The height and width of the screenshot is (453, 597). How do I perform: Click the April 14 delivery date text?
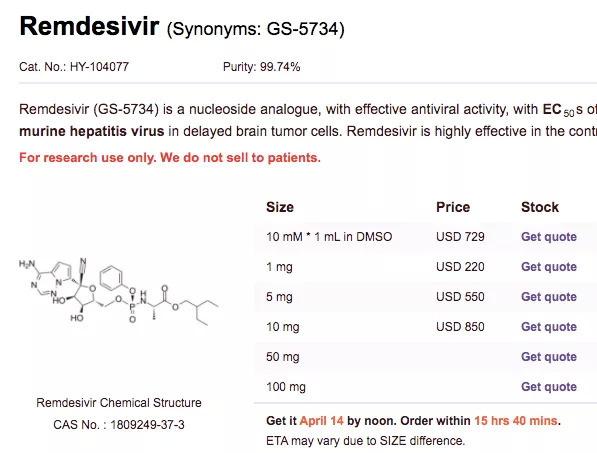(321, 421)
